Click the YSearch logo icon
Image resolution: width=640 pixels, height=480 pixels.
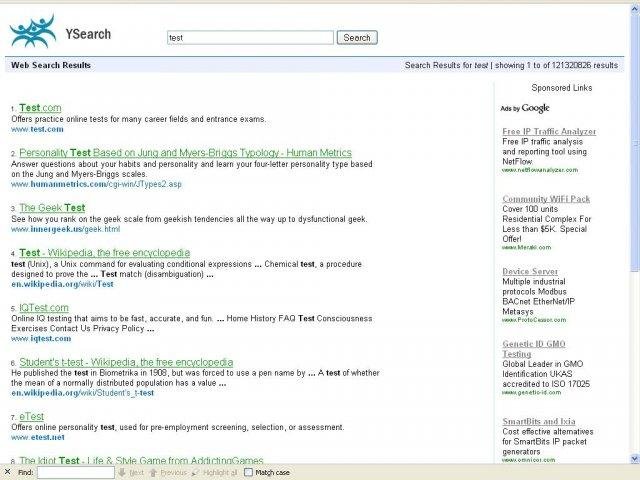click(33, 31)
